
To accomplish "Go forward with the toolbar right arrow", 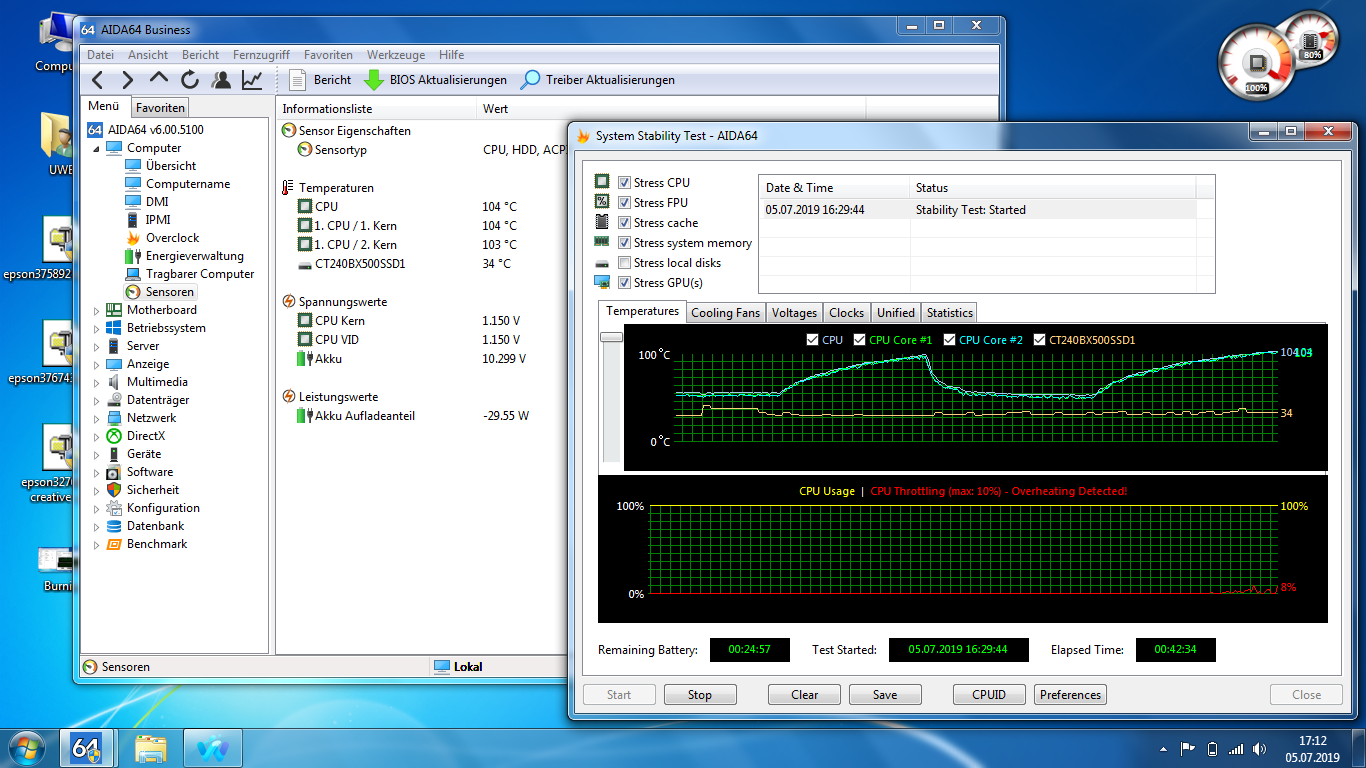I will pos(128,80).
